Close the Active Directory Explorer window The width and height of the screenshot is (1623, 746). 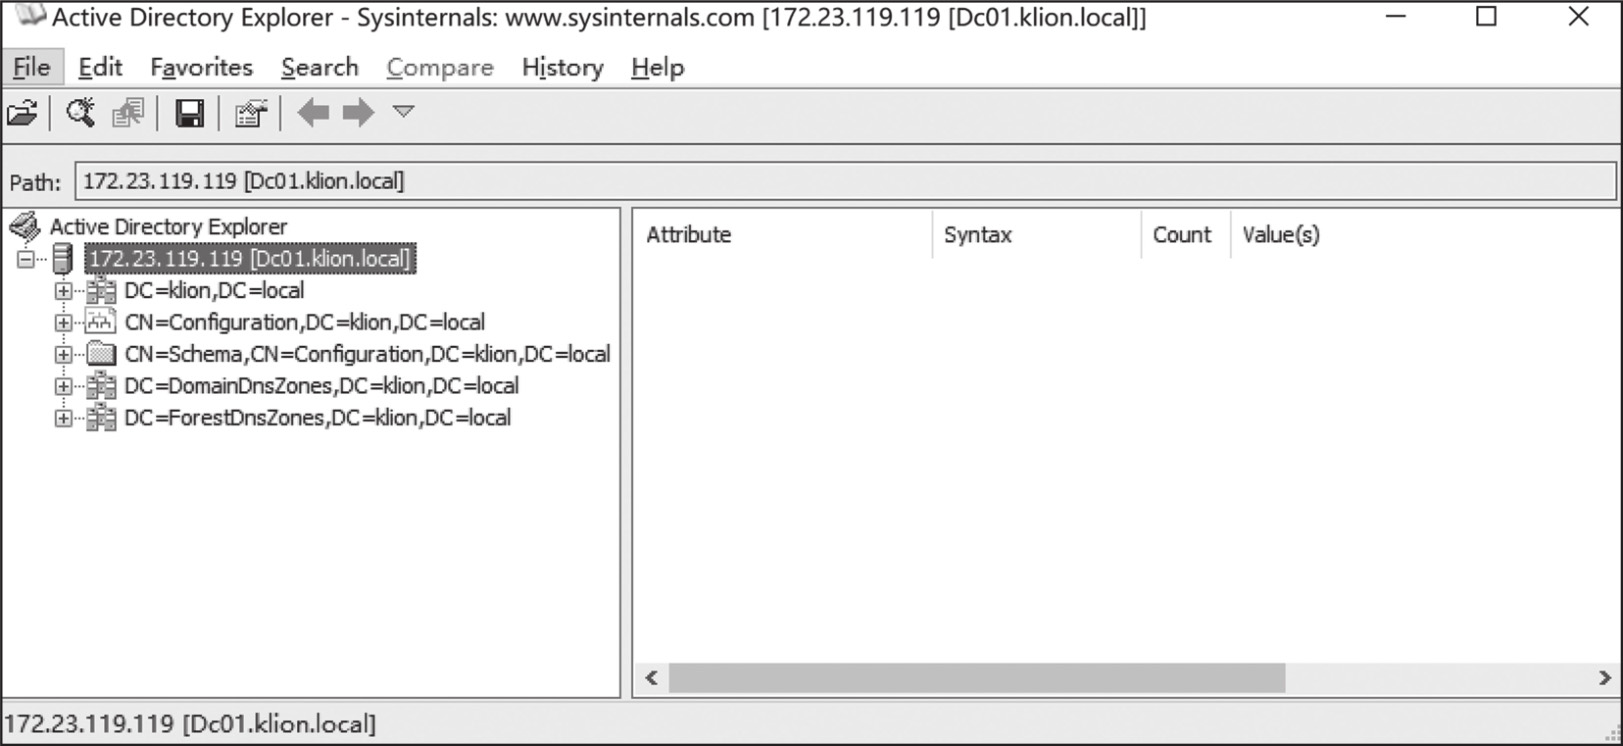click(x=1578, y=17)
